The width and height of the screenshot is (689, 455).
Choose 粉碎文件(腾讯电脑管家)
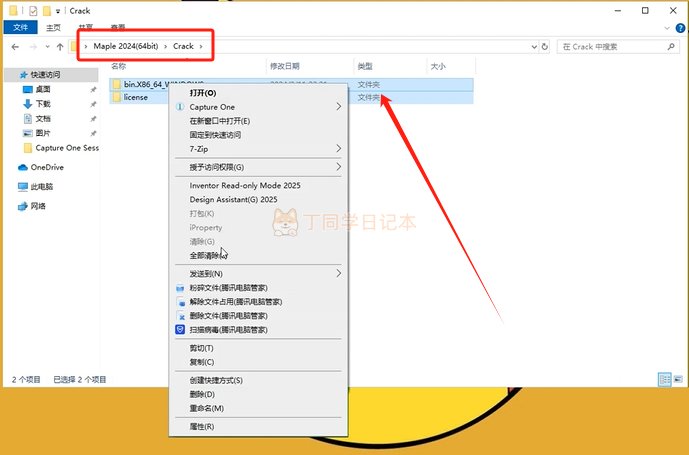pos(258,288)
